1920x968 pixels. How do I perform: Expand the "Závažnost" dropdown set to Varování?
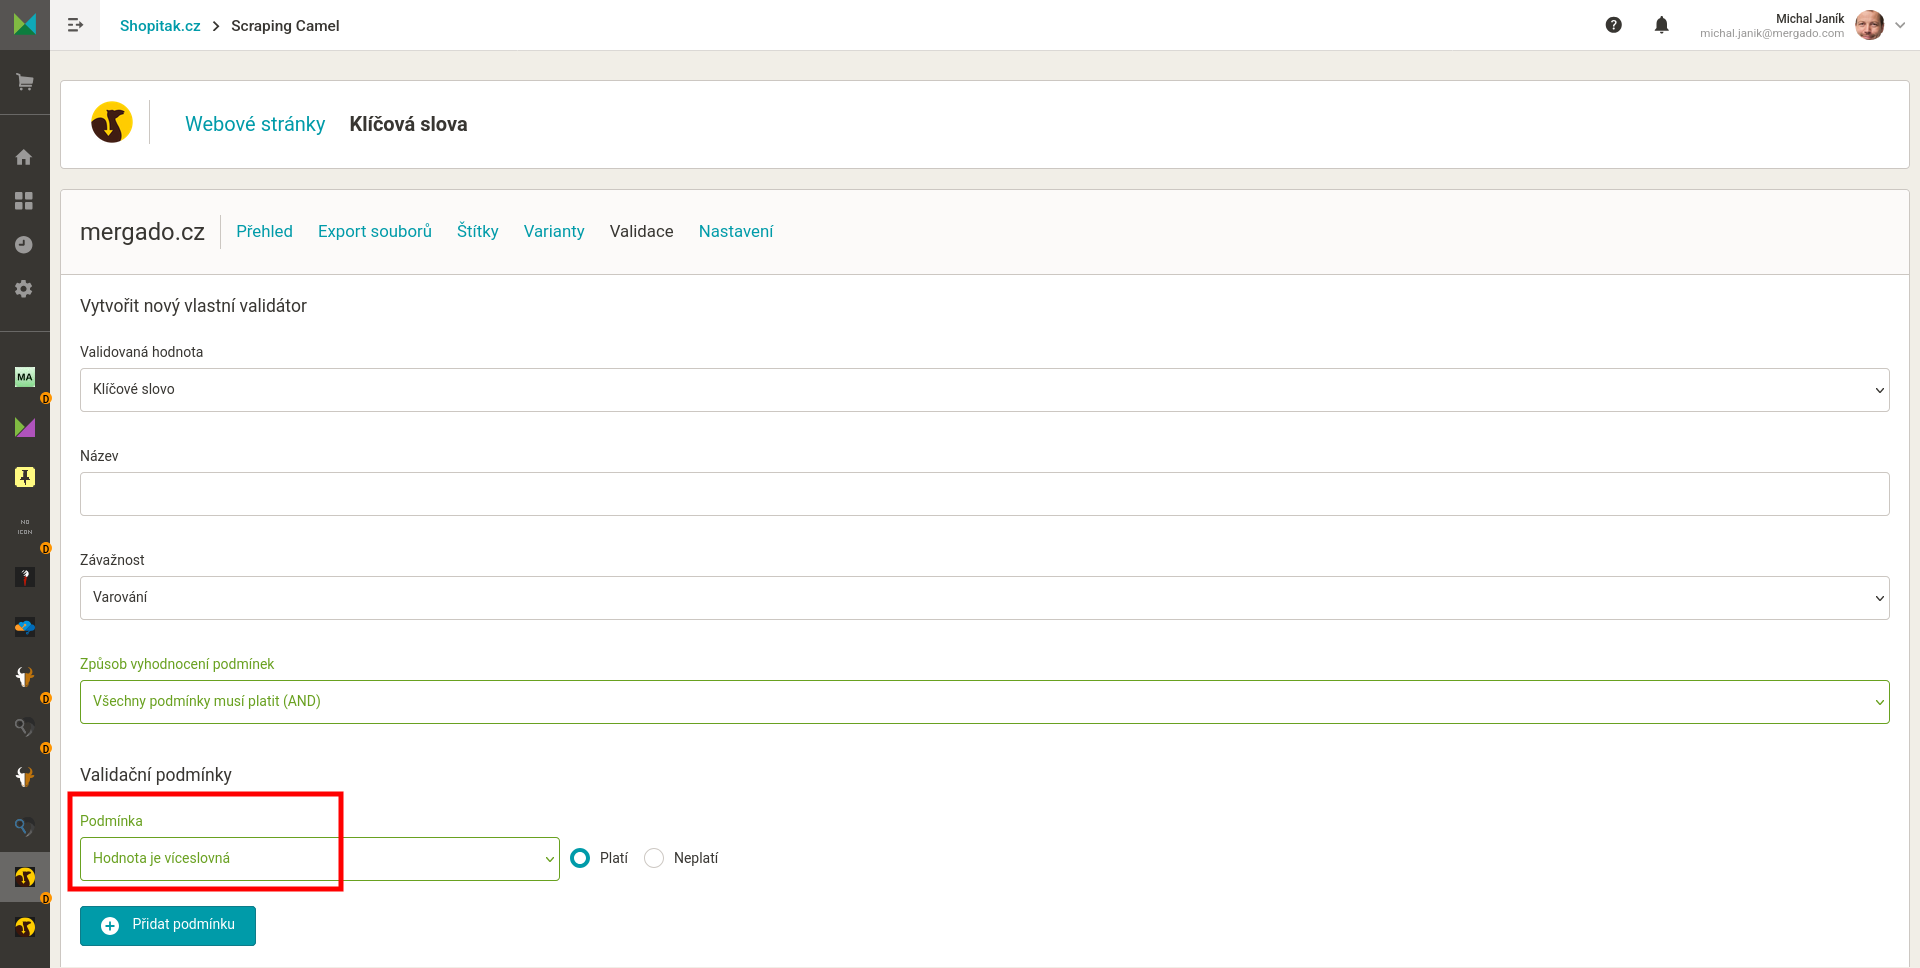click(984, 598)
